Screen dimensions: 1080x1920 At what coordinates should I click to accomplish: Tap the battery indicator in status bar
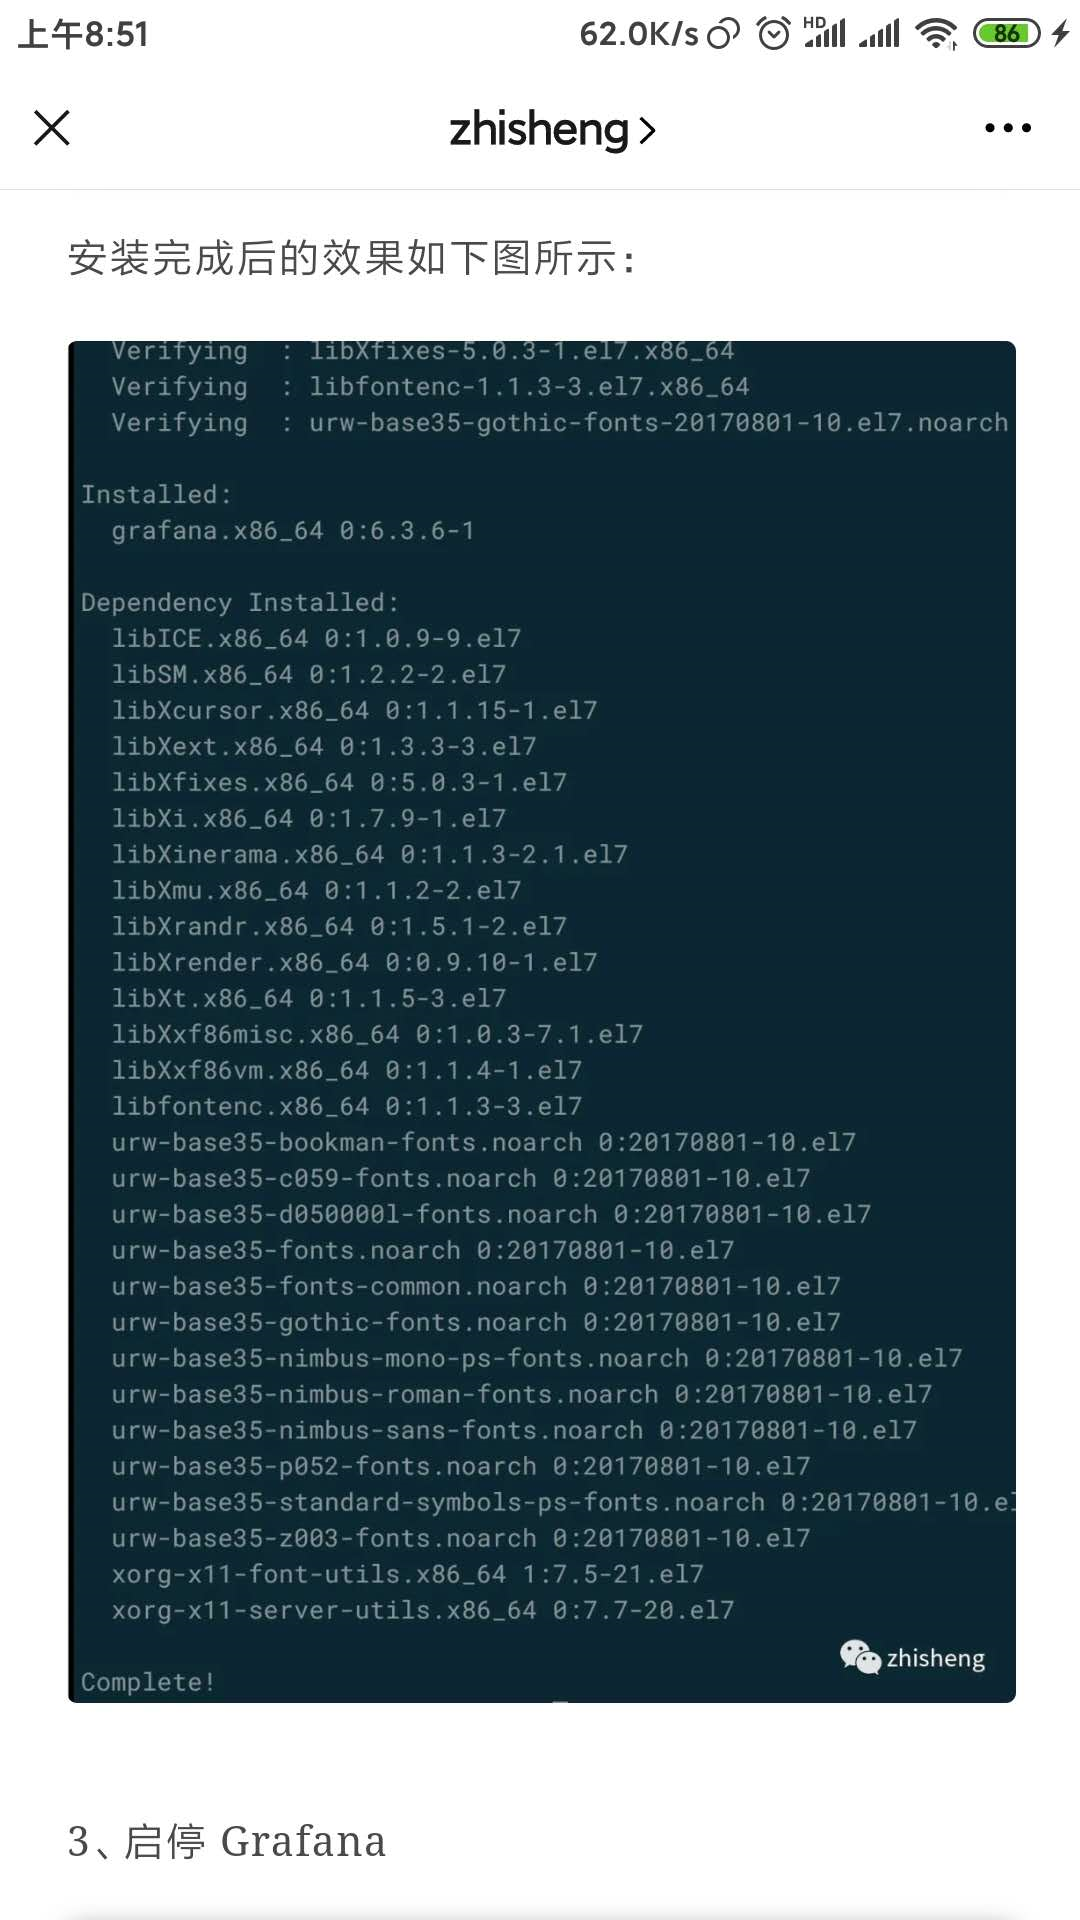1006,34
